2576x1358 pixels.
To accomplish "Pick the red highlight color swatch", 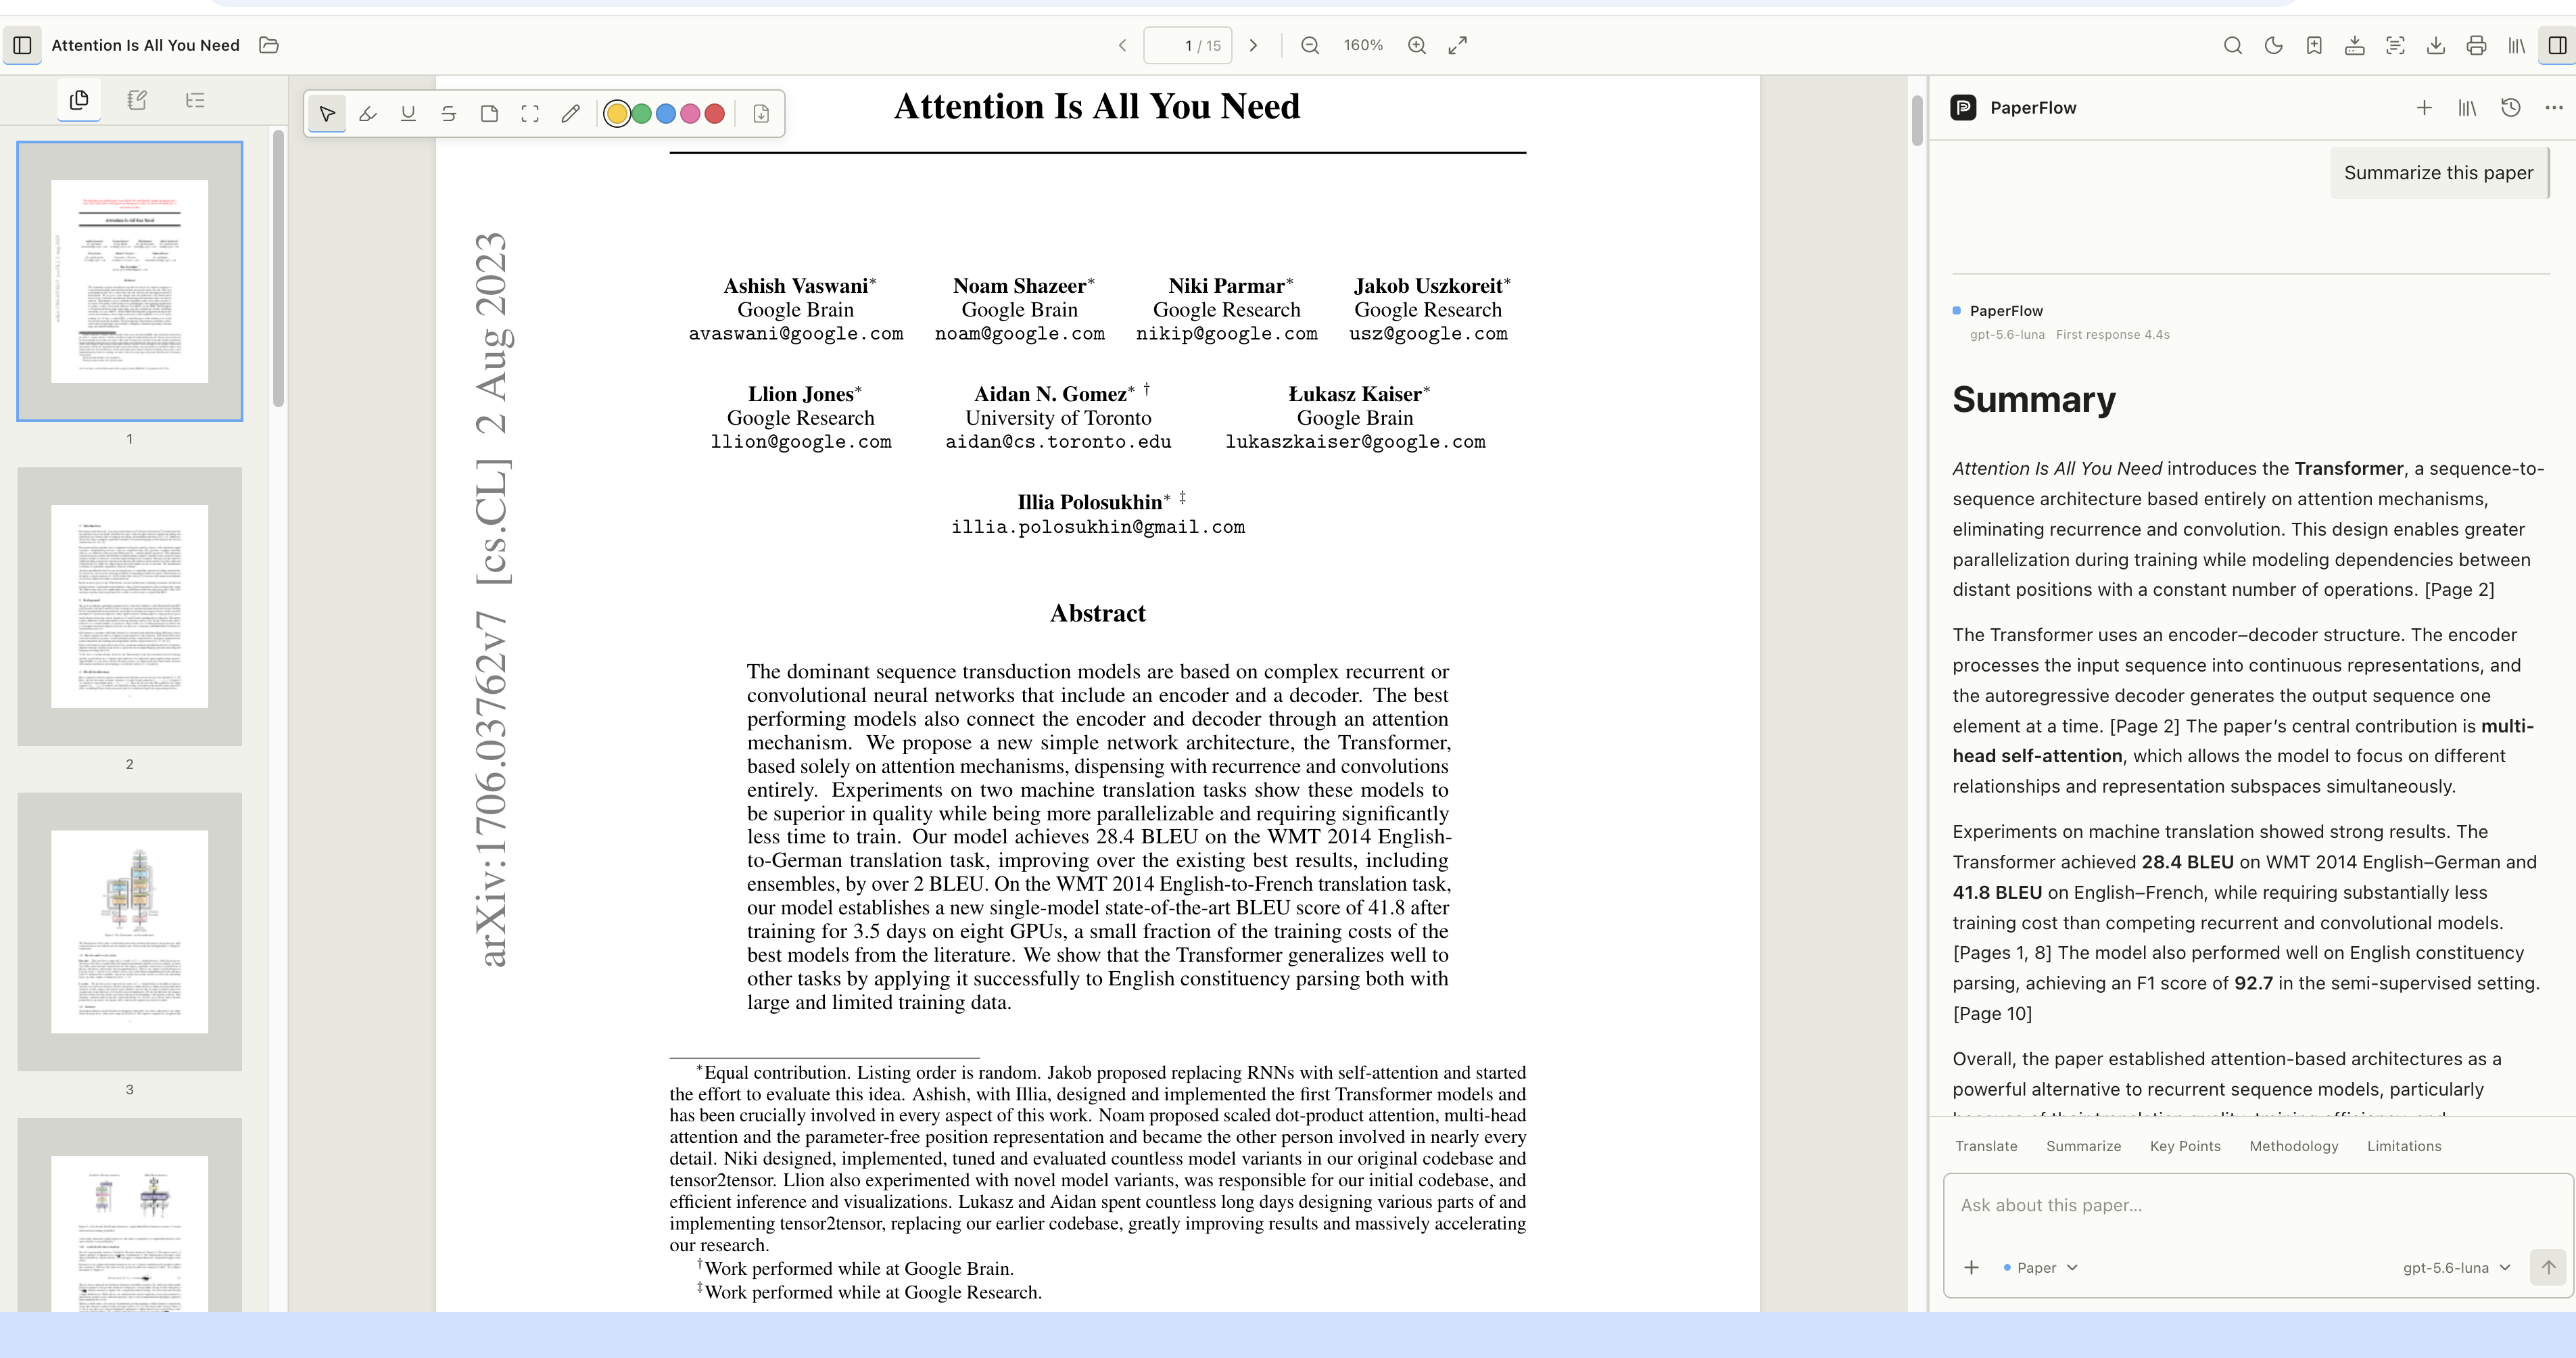I will point(714,114).
